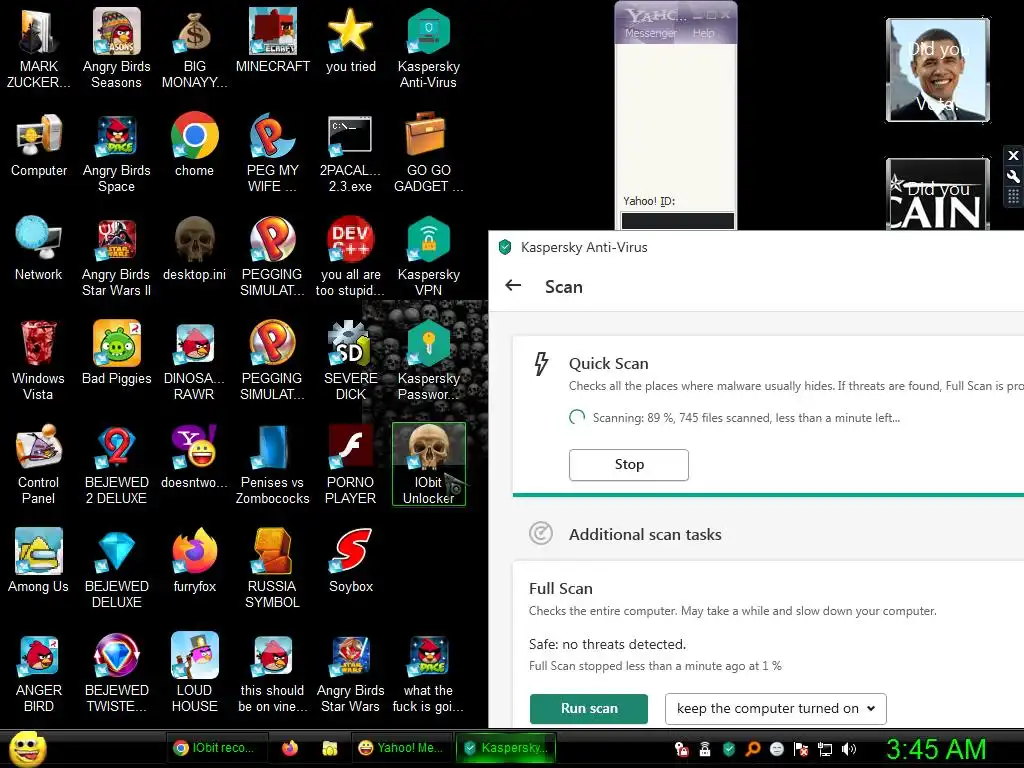Viewport: 1024px width, 768px height.
Task: Switch to the Yahoo! Messenger taskbar button
Action: [x=401, y=748]
